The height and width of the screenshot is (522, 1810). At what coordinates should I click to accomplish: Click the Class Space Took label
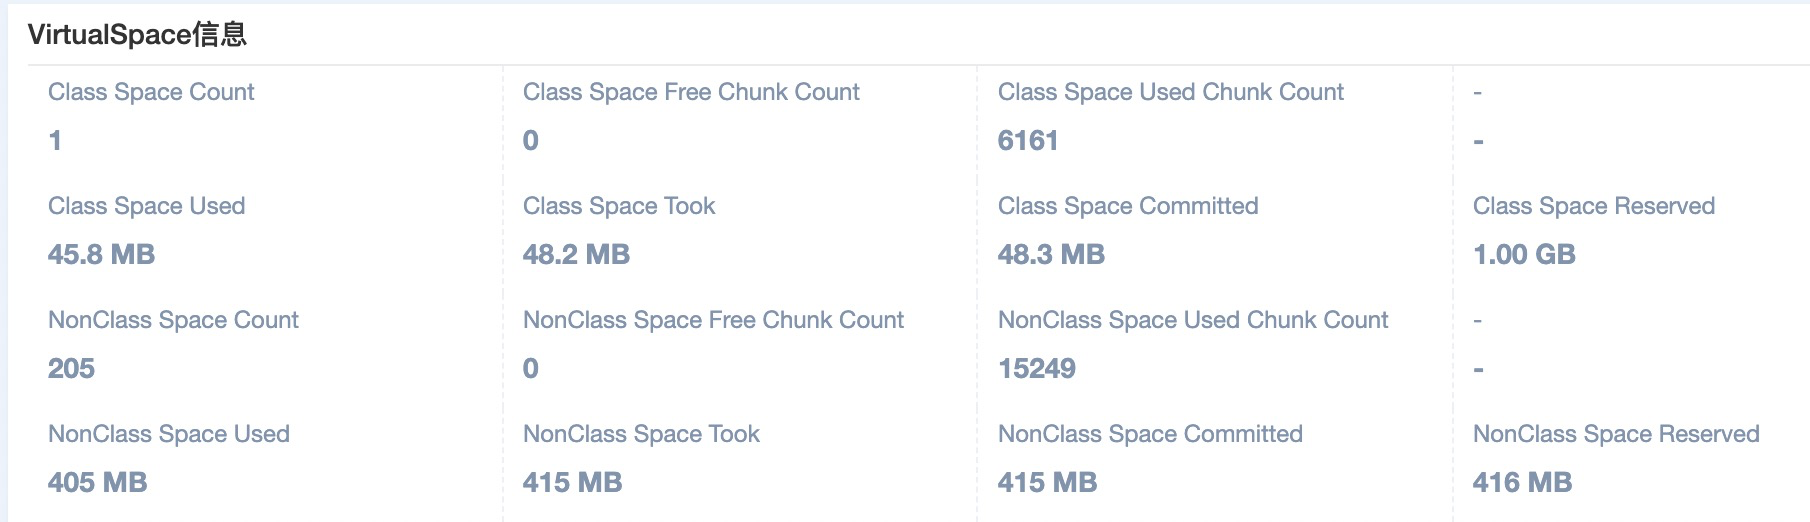619,206
